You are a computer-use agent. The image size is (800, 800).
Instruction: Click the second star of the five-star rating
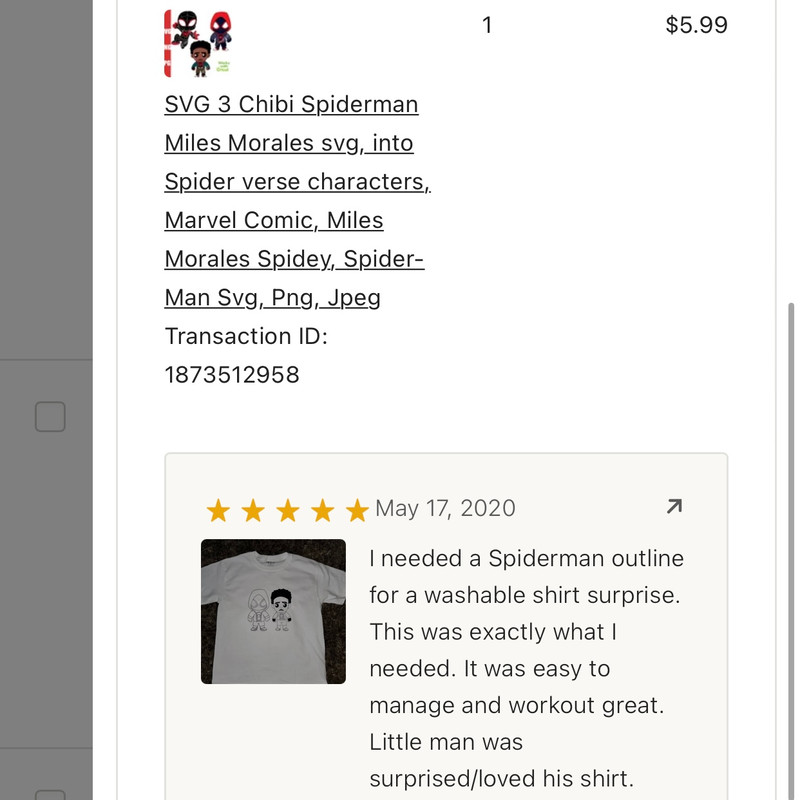[254, 509]
